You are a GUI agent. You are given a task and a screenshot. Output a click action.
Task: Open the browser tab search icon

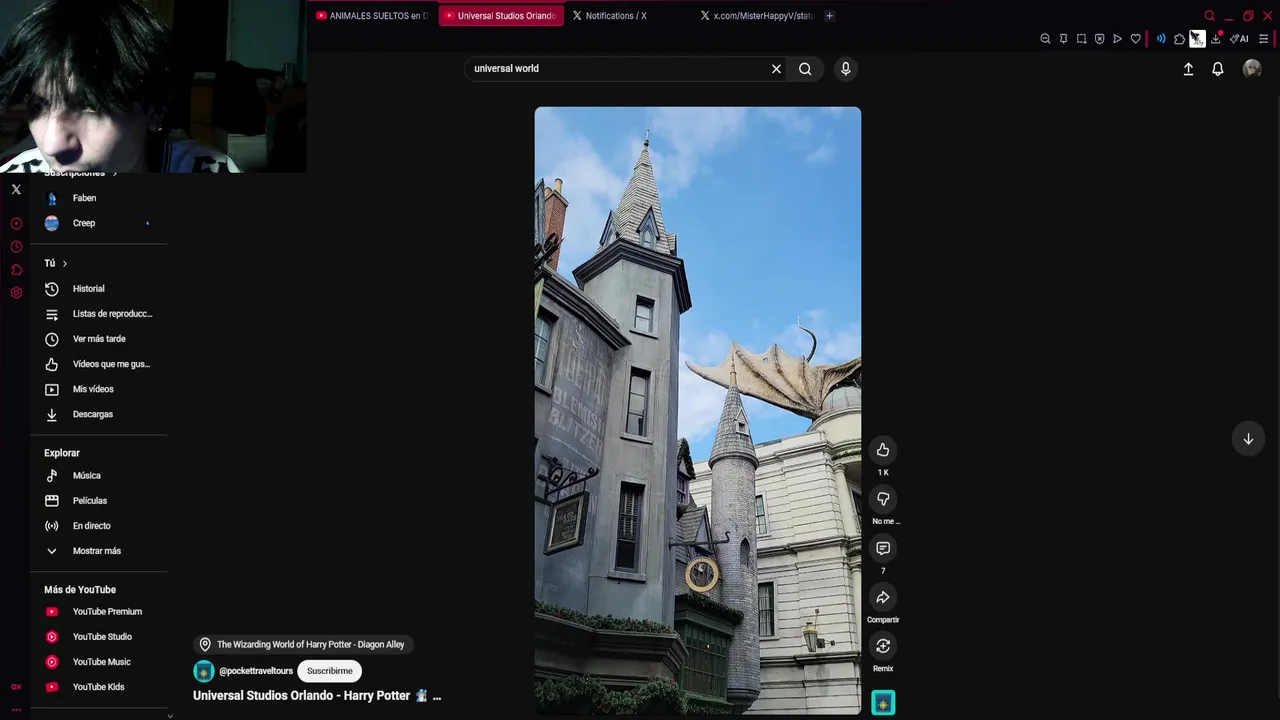click(x=1209, y=16)
